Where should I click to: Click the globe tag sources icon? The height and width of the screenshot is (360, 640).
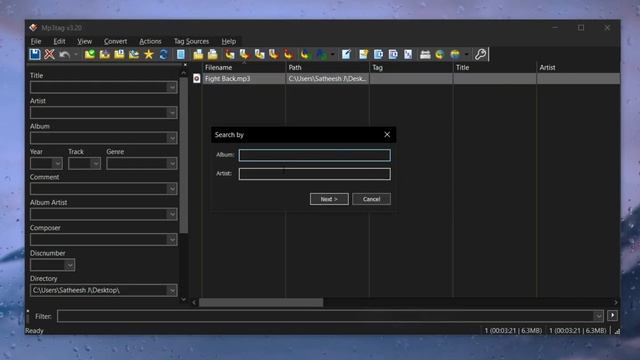(455, 54)
